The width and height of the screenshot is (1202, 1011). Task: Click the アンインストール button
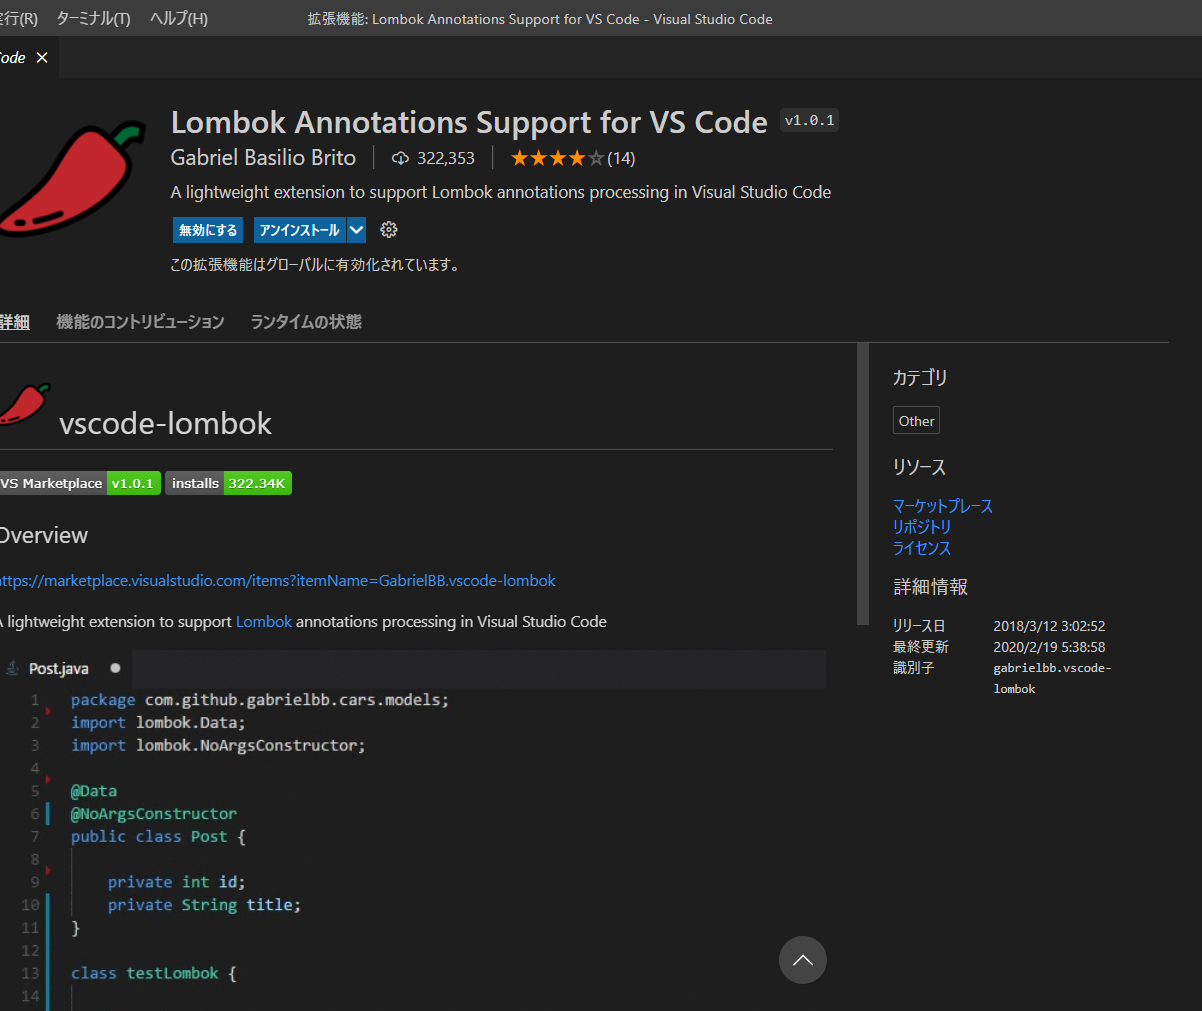click(300, 230)
